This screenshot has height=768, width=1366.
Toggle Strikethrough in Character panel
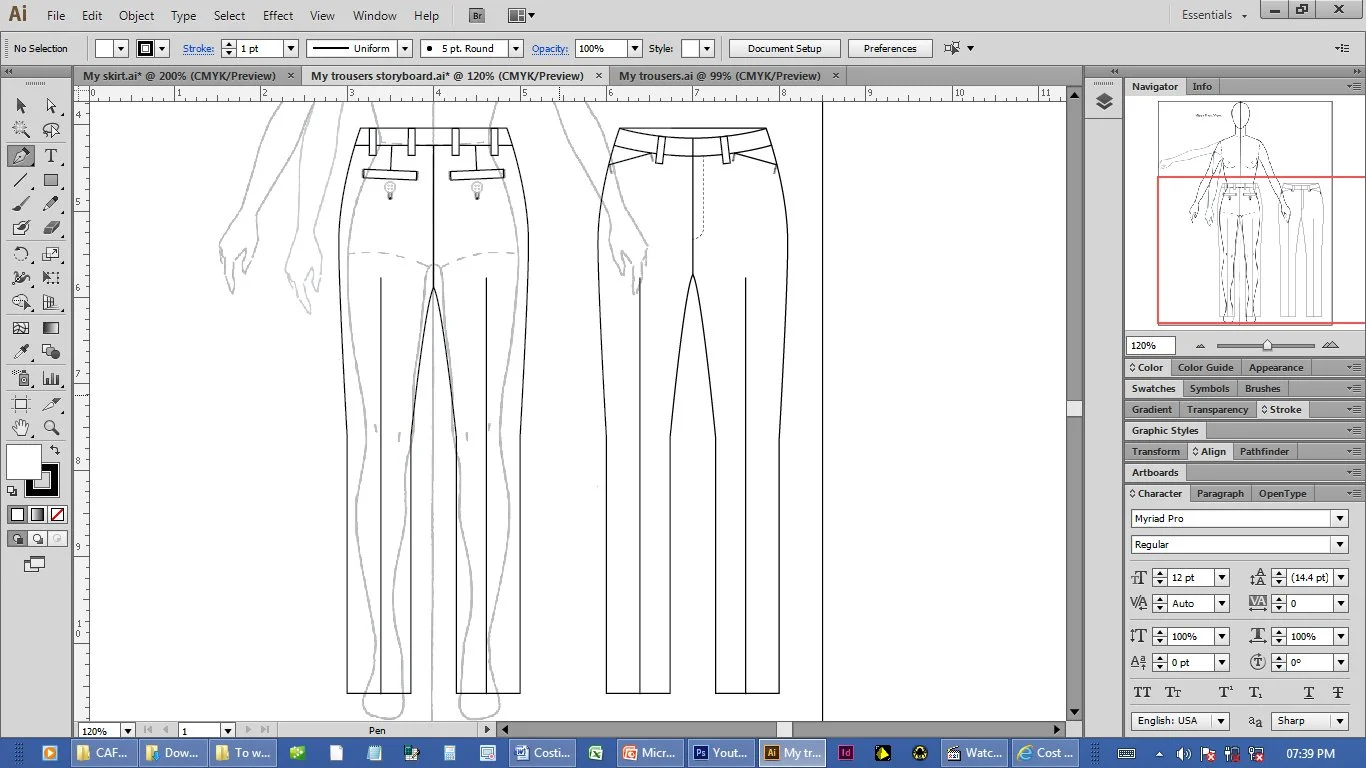(x=1337, y=692)
